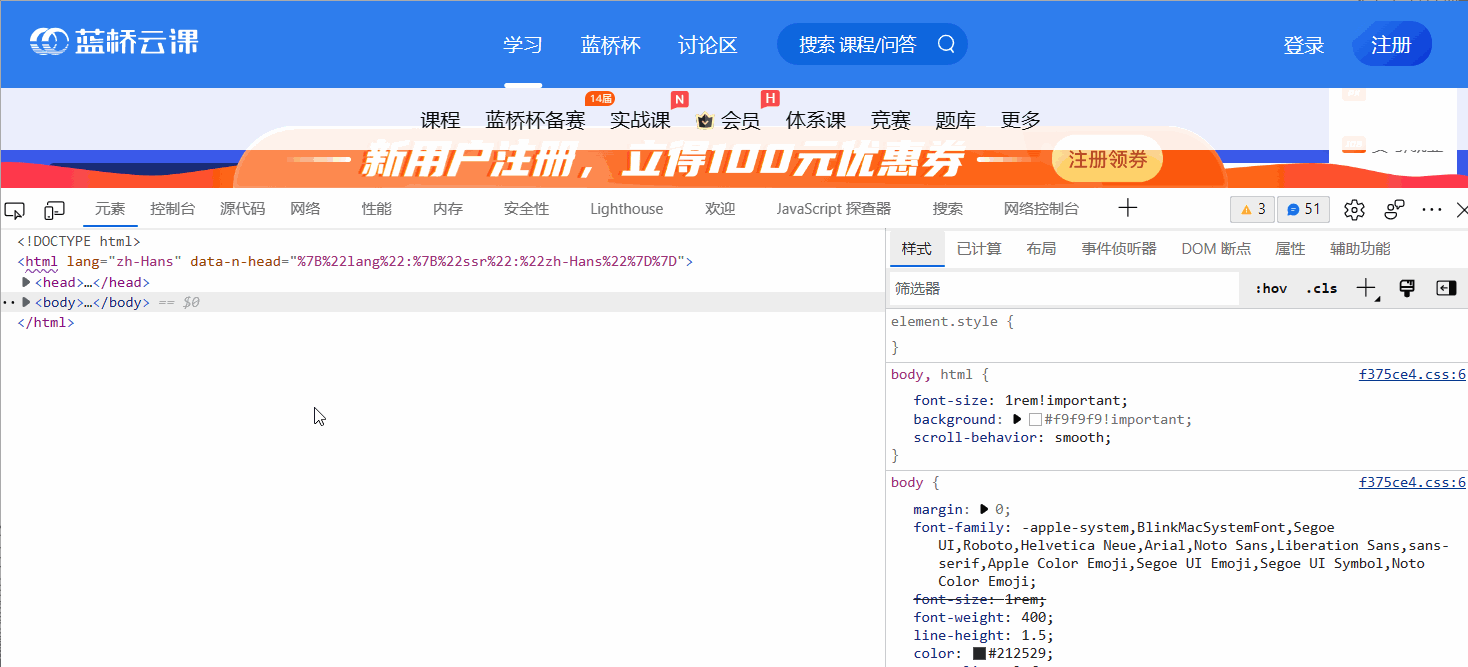The width and height of the screenshot is (1468, 667).
Task: Toggle computed styles sidebar icon
Action: pos(1446,288)
